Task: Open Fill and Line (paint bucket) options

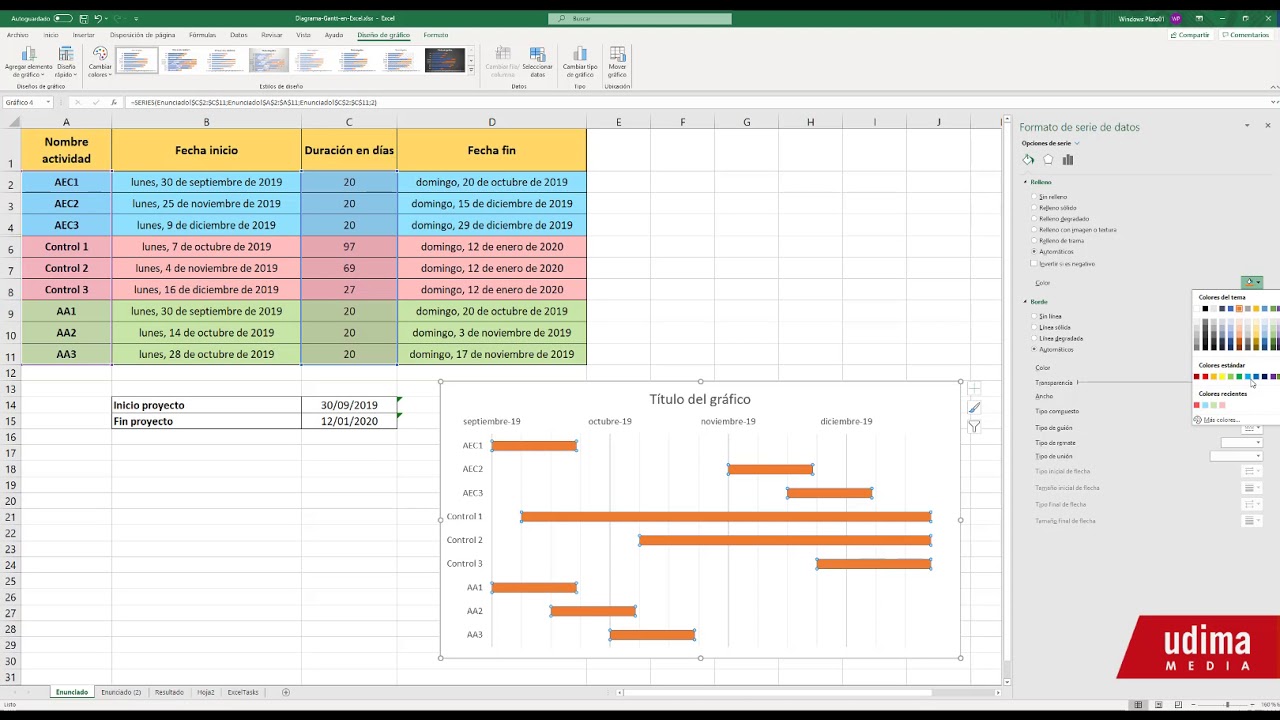Action: coord(1028,160)
